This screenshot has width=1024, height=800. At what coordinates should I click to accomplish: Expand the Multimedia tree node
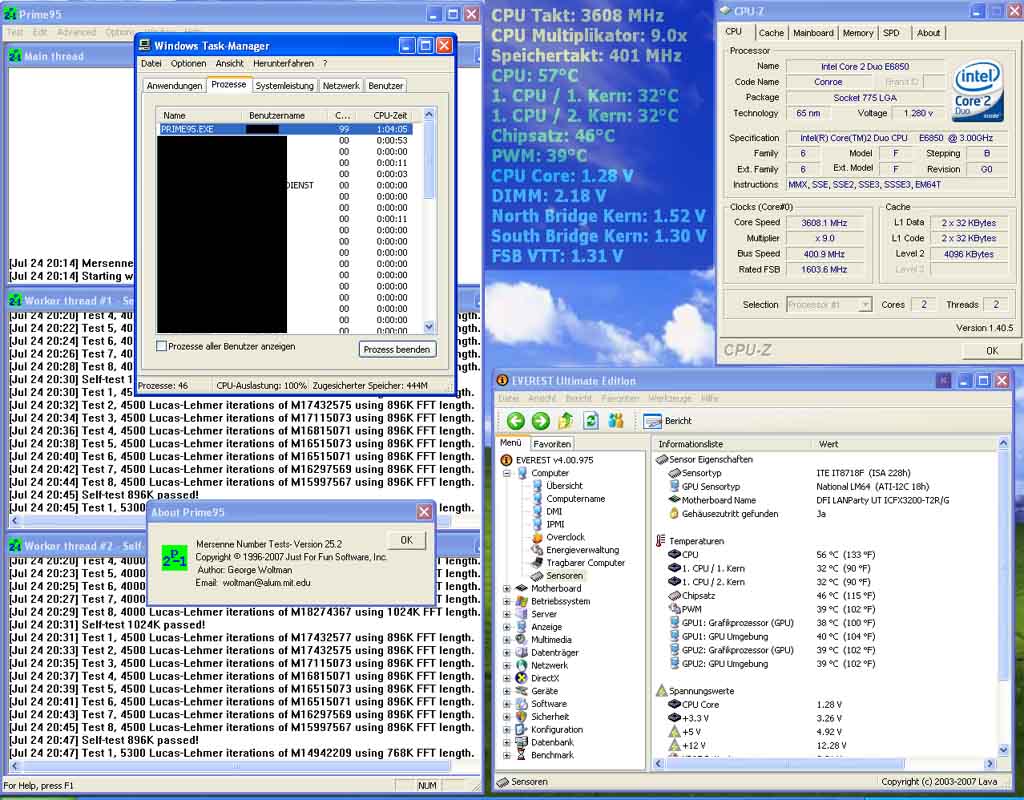click(x=507, y=640)
